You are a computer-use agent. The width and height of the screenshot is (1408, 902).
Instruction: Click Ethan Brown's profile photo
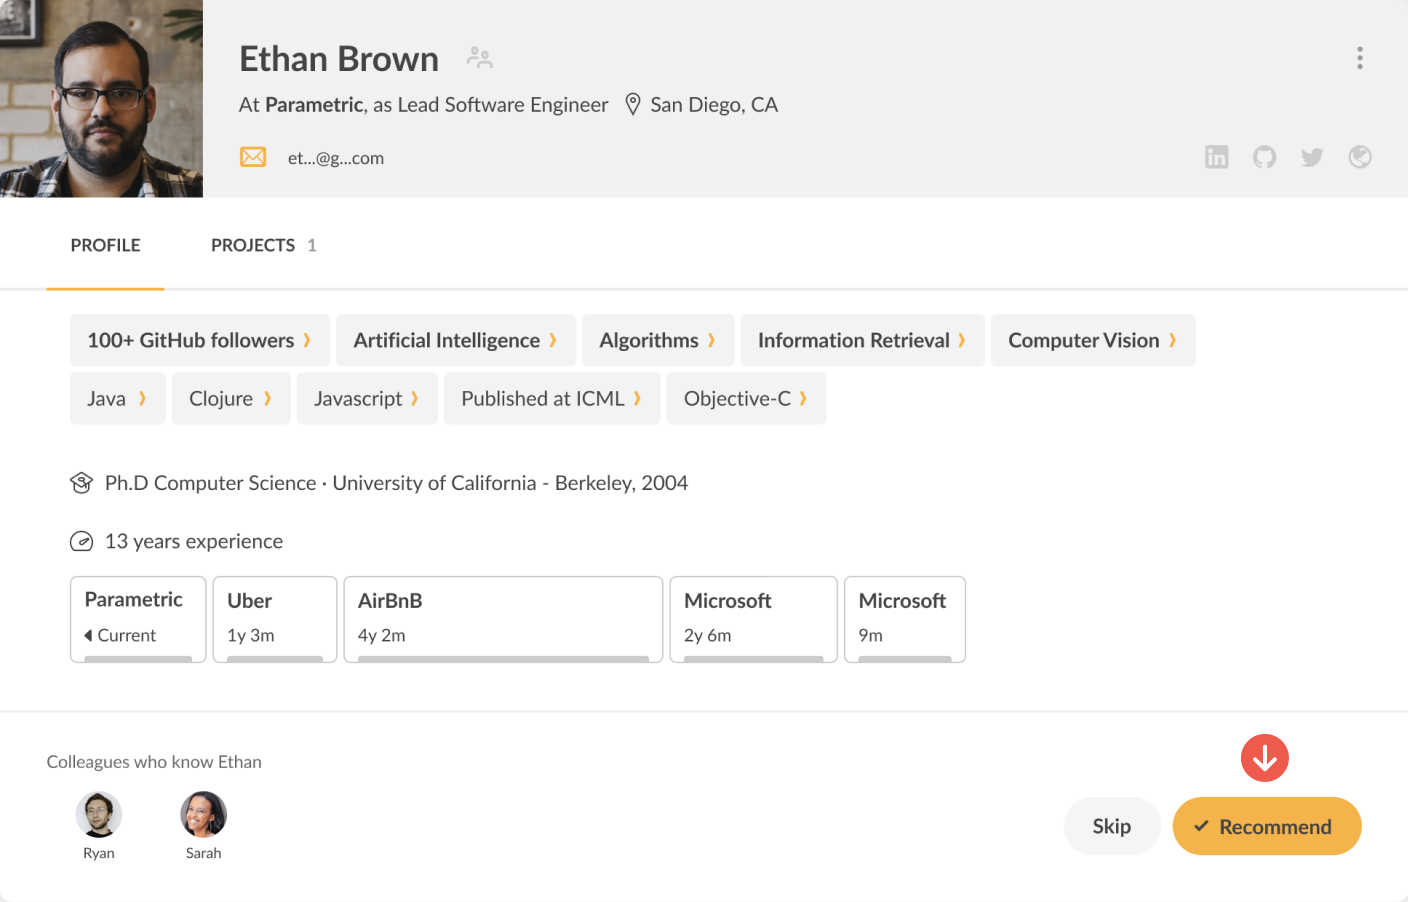[x=101, y=98]
